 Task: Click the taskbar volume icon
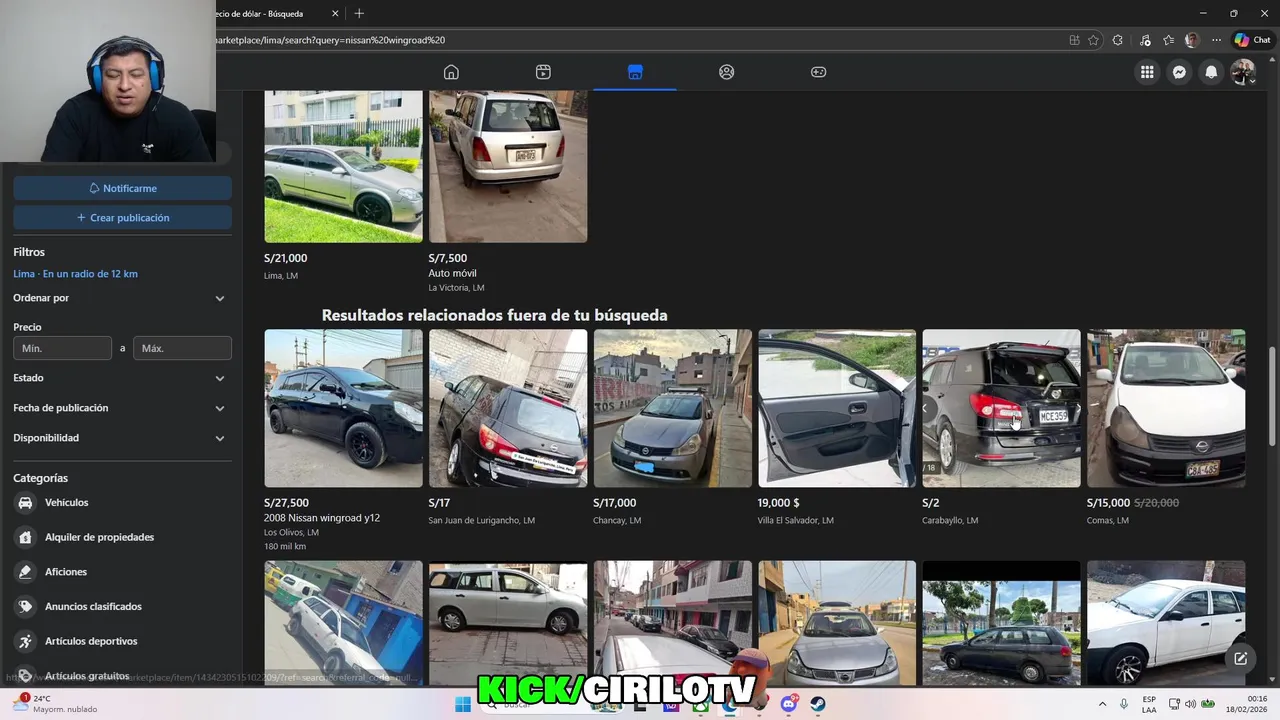(x=1190, y=704)
